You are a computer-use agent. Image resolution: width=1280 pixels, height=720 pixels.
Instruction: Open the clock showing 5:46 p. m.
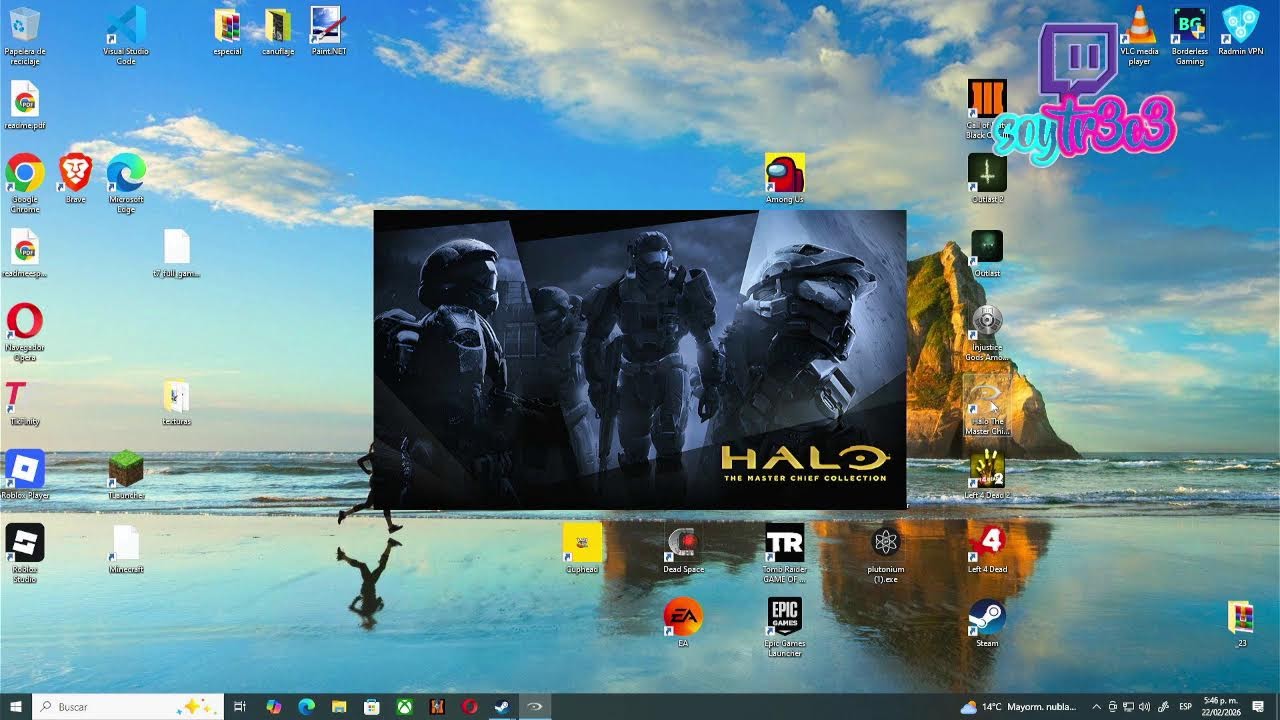coord(1219,707)
